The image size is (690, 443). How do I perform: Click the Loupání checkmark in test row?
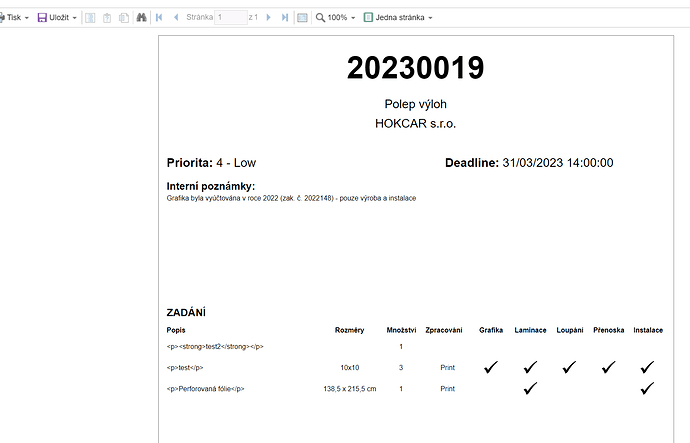[569, 367]
